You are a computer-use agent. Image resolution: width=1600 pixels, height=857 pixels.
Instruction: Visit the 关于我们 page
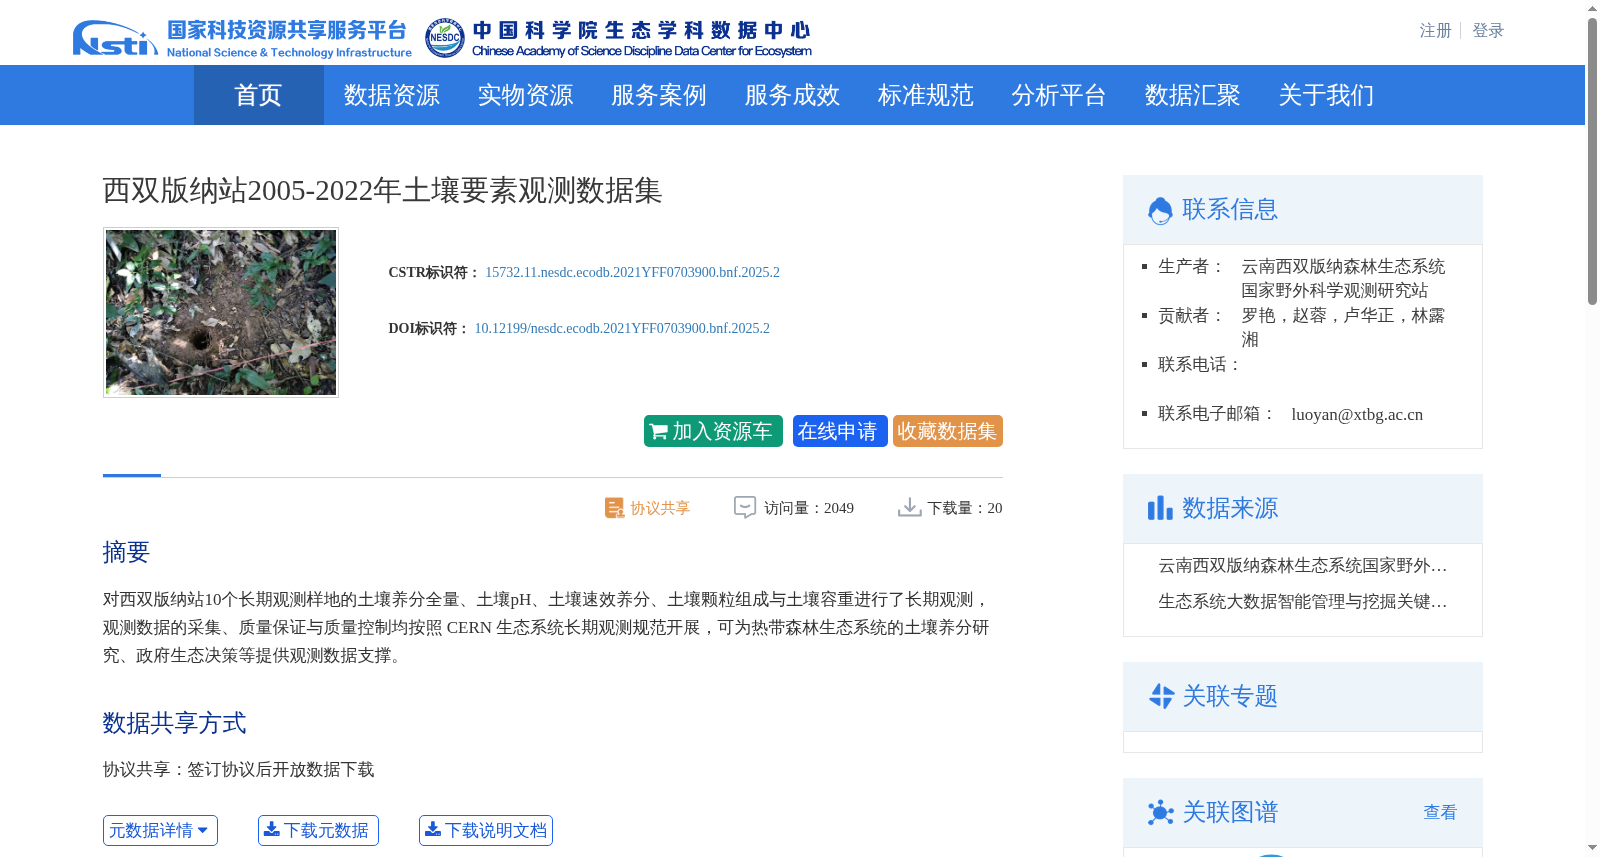tap(1326, 95)
